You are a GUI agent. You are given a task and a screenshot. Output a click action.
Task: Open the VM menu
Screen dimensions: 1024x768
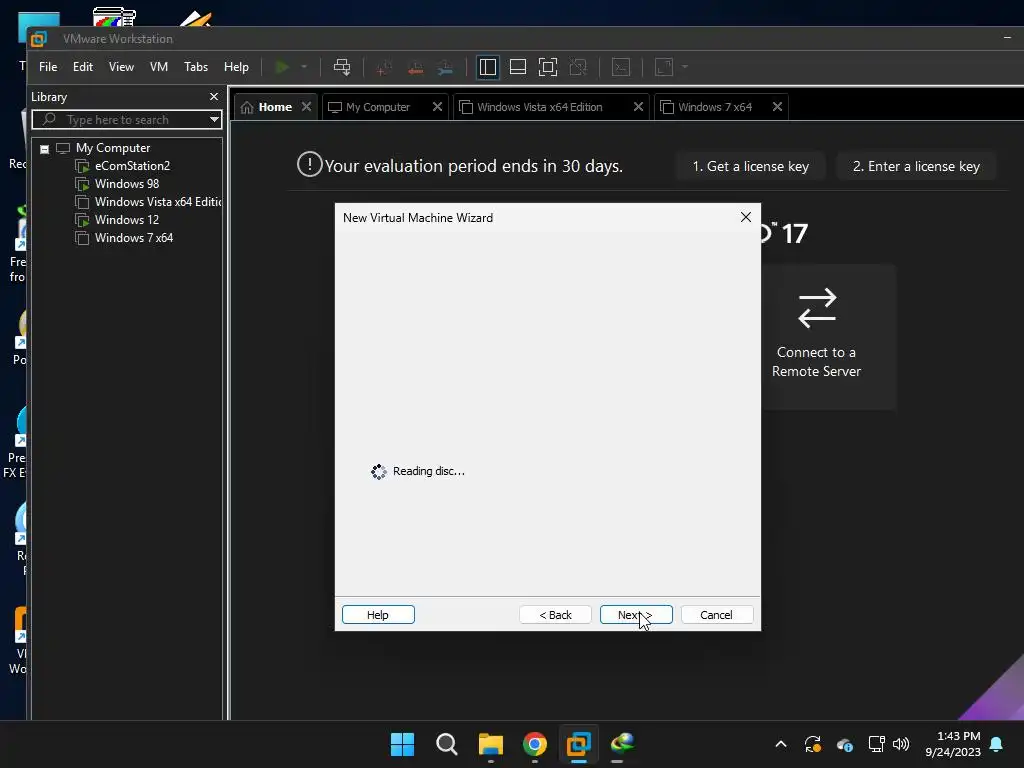[x=159, y=67]
